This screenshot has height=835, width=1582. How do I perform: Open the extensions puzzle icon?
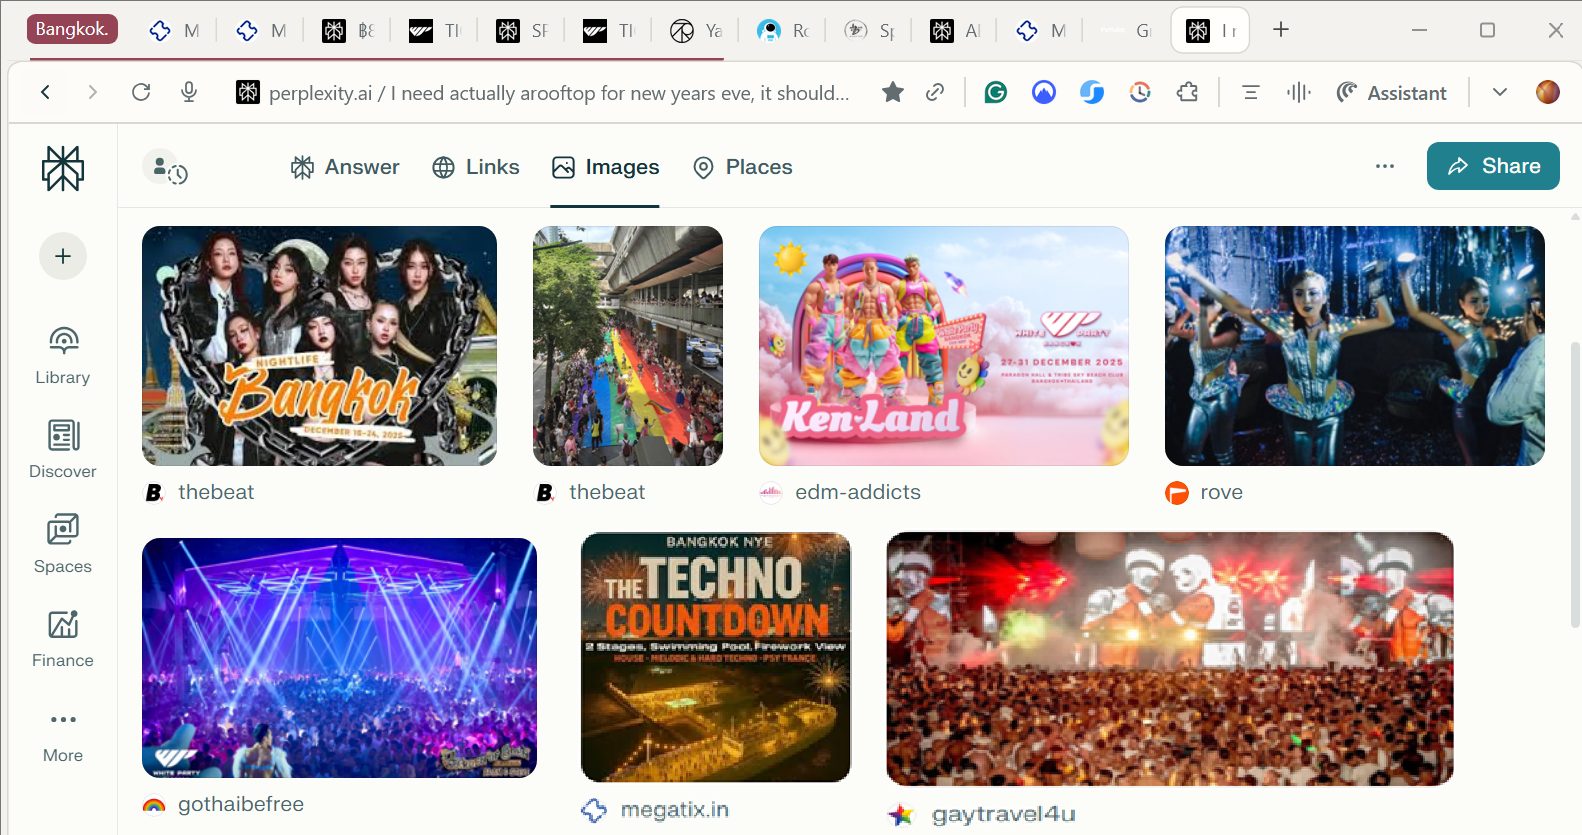[x=1188, y=92]
